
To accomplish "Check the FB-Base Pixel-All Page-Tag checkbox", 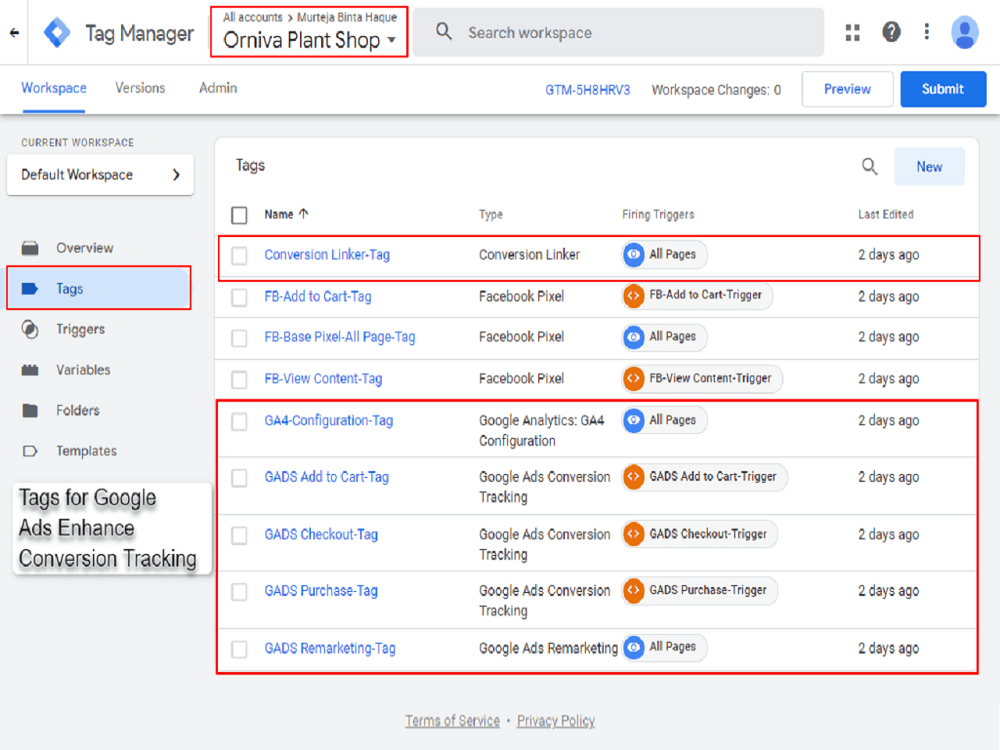I will tap(239, 338).
